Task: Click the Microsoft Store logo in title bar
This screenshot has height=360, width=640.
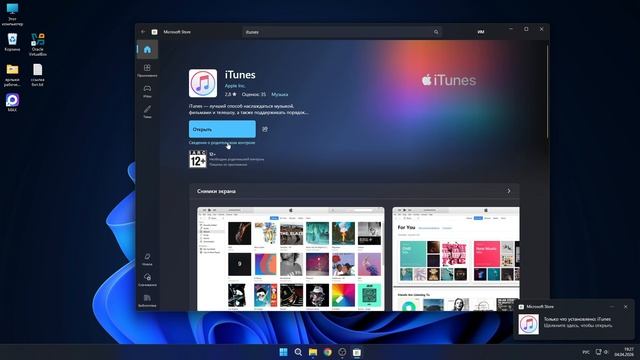Action: 154,32
